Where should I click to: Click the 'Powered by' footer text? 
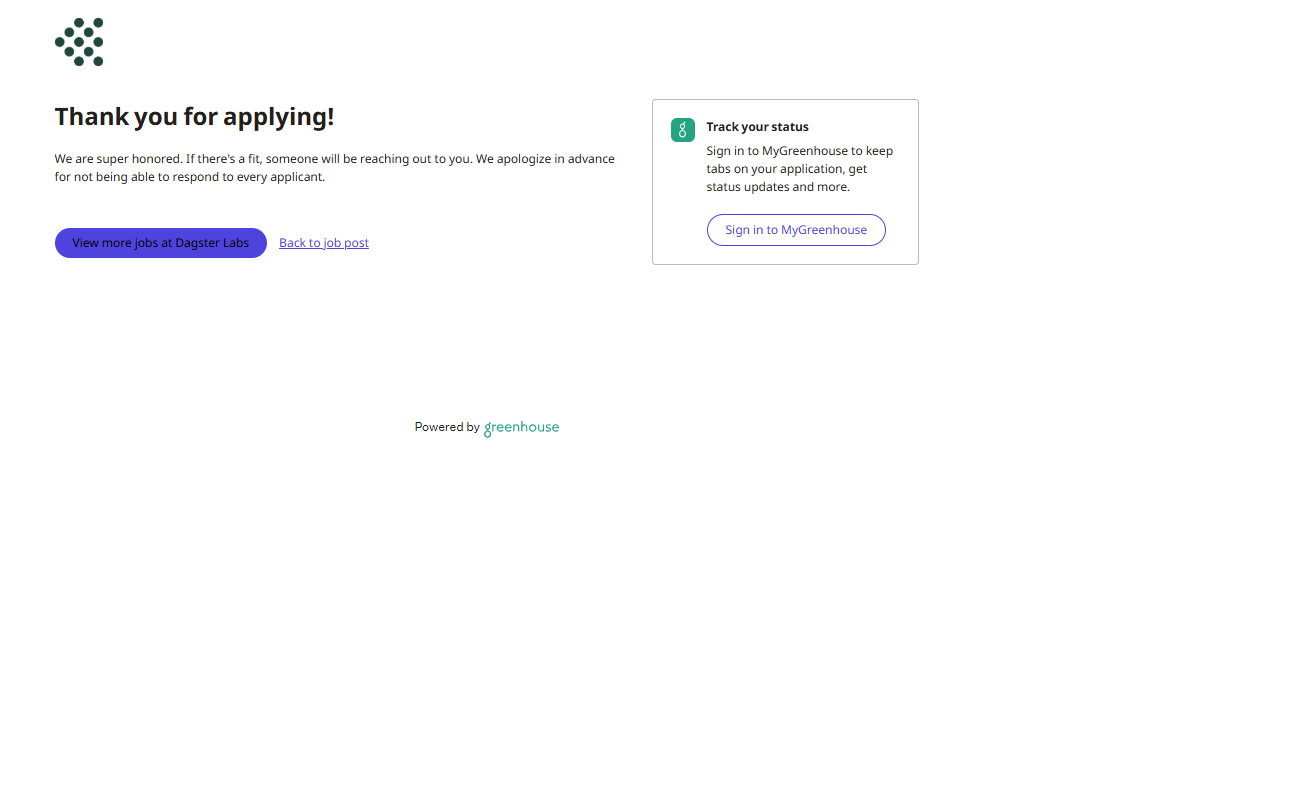click(447, 427)
